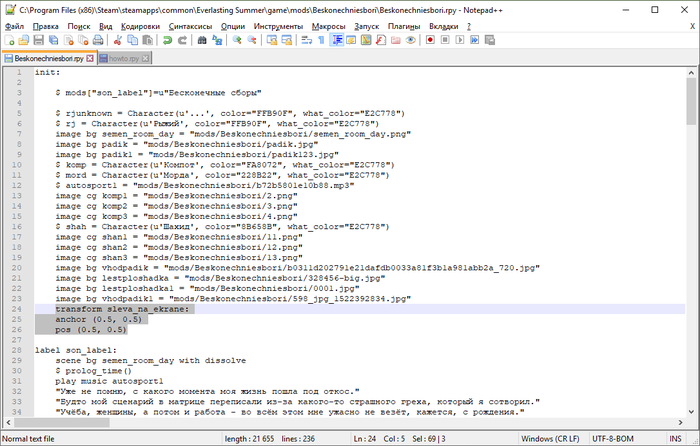Viewport: 700px width, 446px height.
Task: Open Find with the binoculars icon
Action: coord(202,40)
